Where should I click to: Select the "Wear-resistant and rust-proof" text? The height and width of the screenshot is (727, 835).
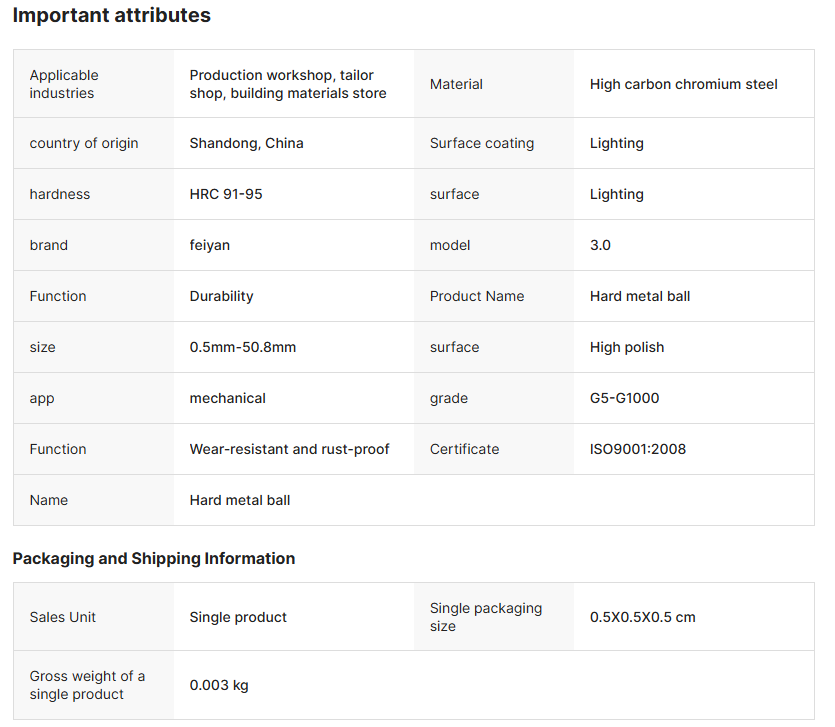tap(289, 449)
